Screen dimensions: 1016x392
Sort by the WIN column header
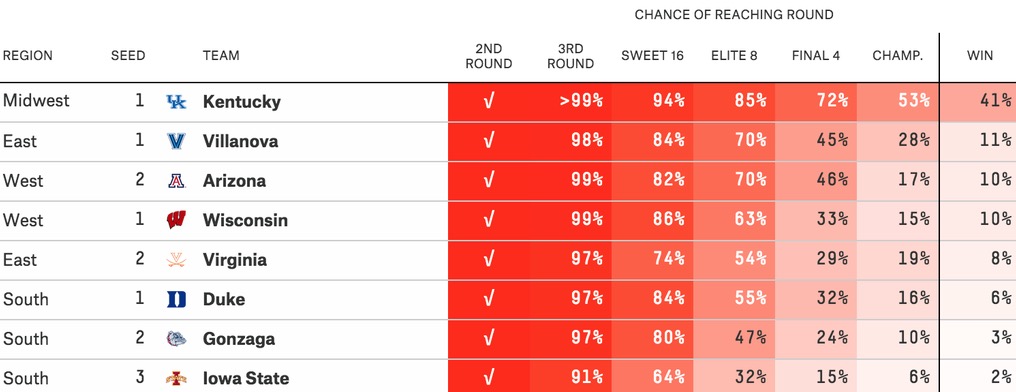(x=980, y=56)
